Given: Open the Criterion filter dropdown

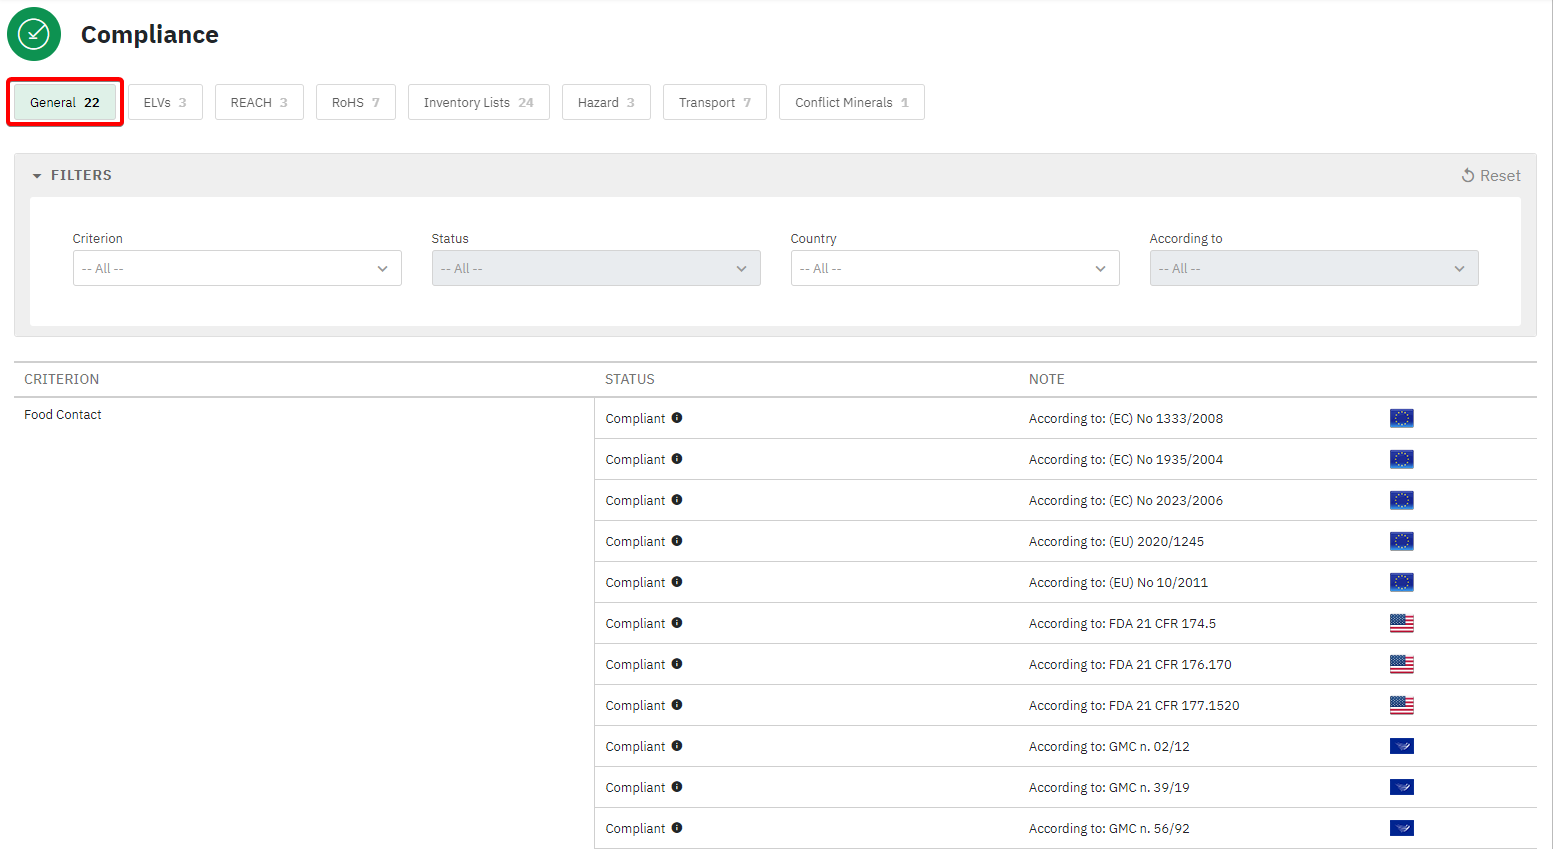Looking at the screenshot, I should (x=237, y=268).
